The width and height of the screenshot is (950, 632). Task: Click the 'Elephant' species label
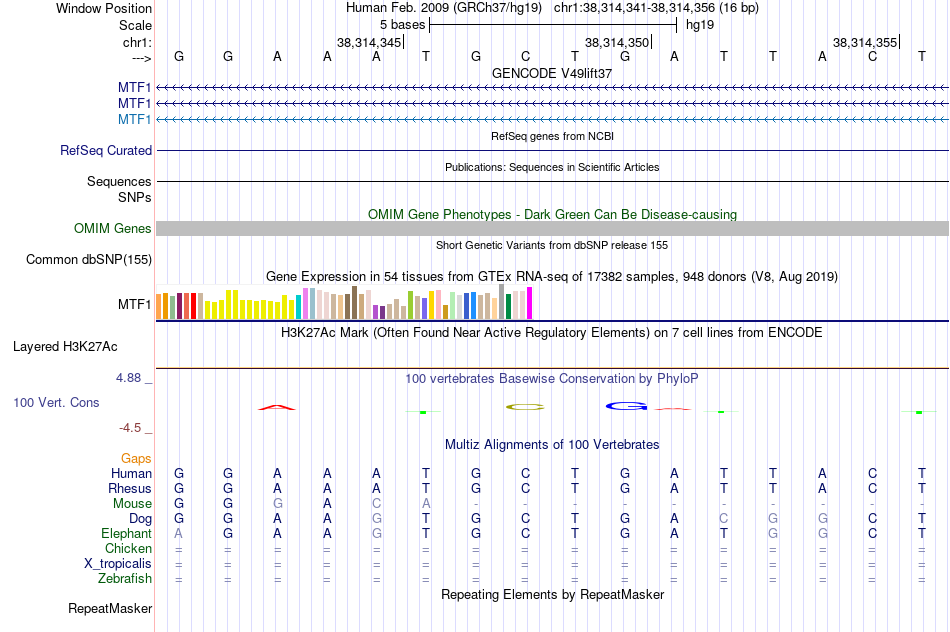coord(126,533)
